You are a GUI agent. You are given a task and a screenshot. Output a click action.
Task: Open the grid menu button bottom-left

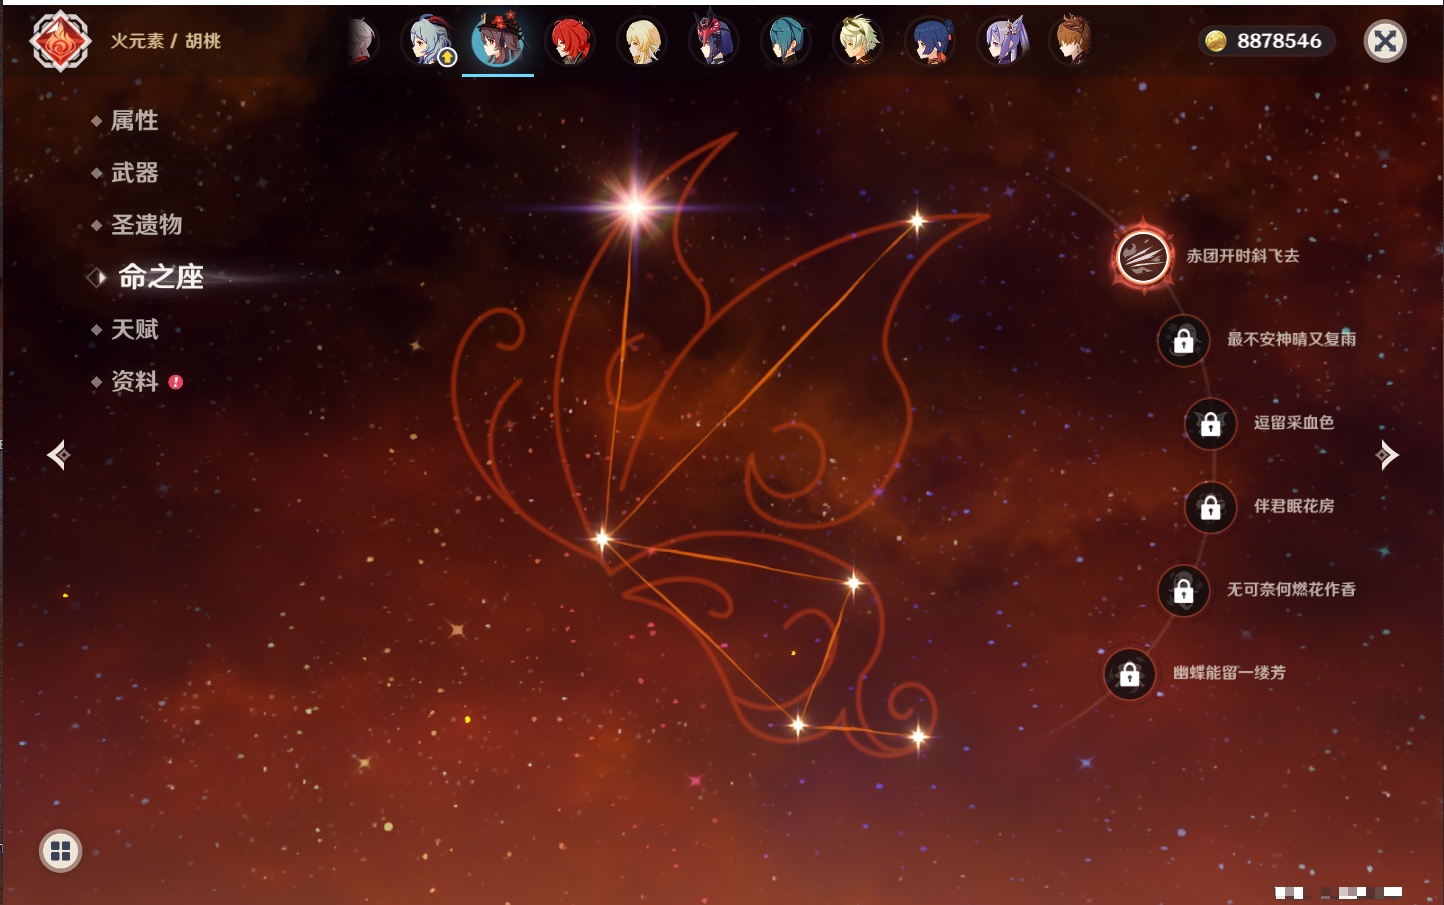[60, 851]
